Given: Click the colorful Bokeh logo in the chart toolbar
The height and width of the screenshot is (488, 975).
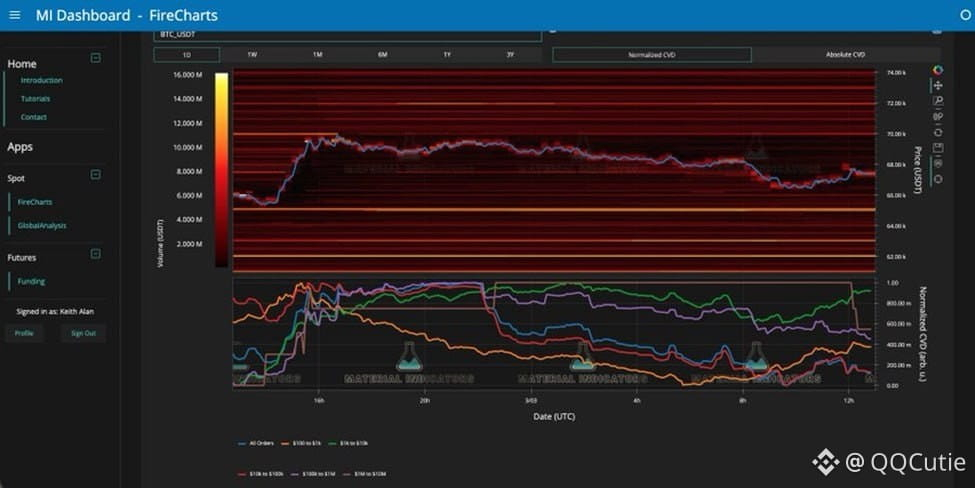Looking at the screenshot, I should [x=938, y=70].
